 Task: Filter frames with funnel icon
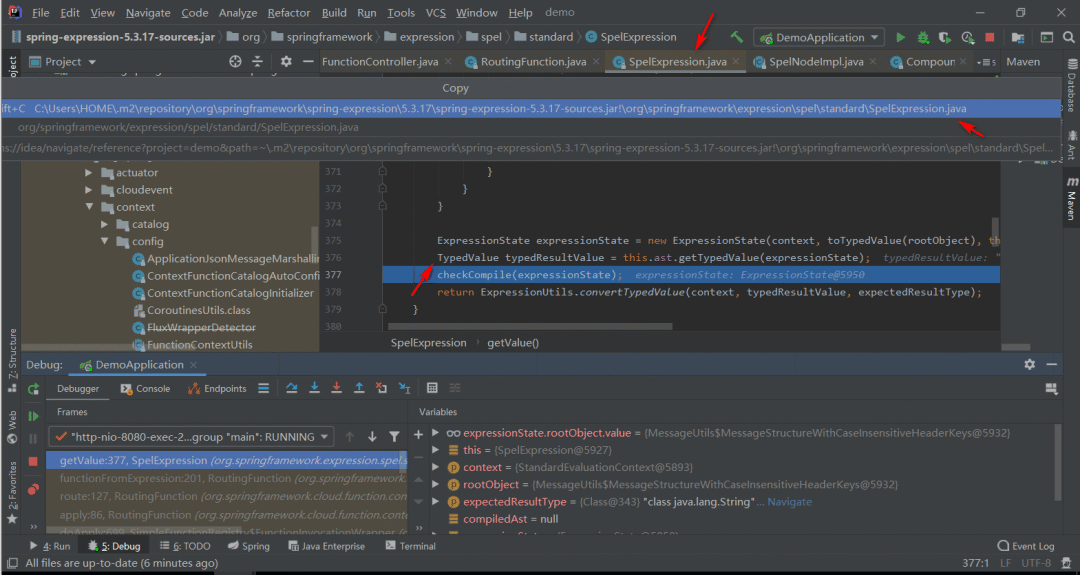click(x=394, y=437)
